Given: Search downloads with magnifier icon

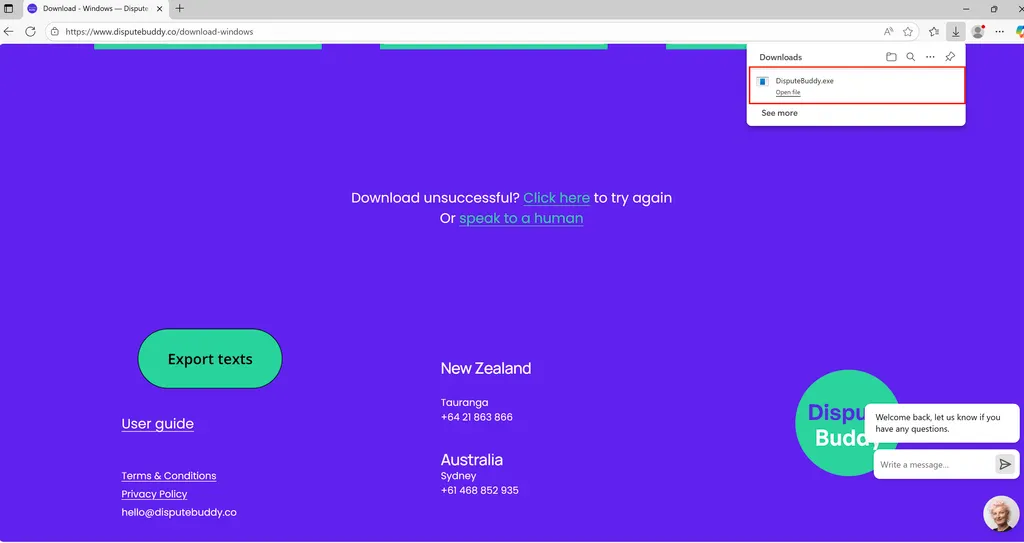Looking at the screenshot, I should tap(910, 57).
